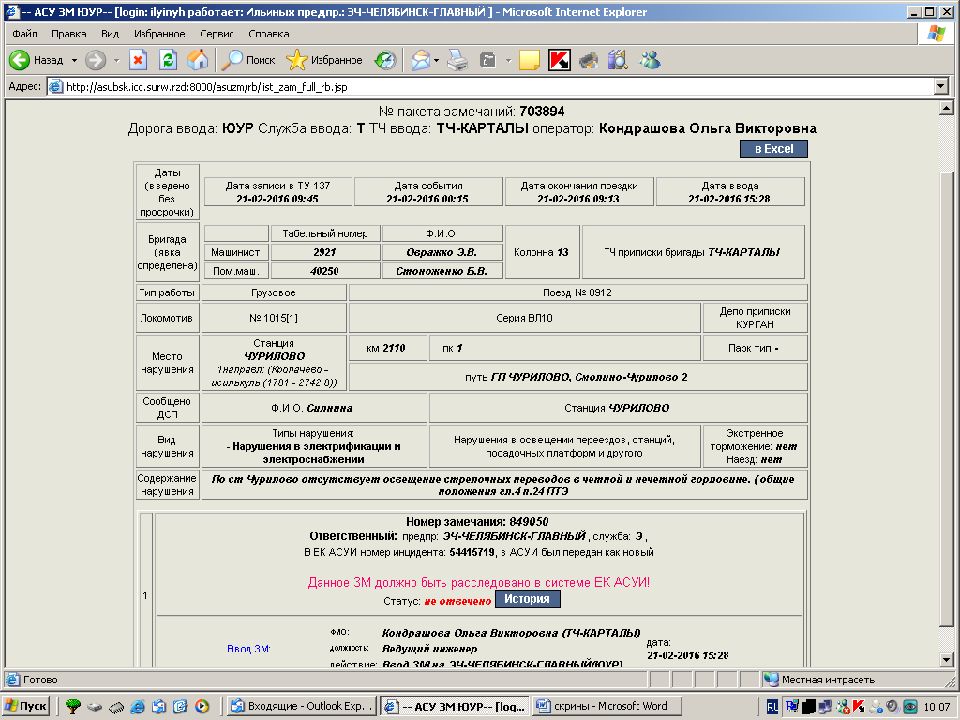Viewport: 960px width, 720px height.
Task: Click the не отвечено status text
Action: (458, 601)
